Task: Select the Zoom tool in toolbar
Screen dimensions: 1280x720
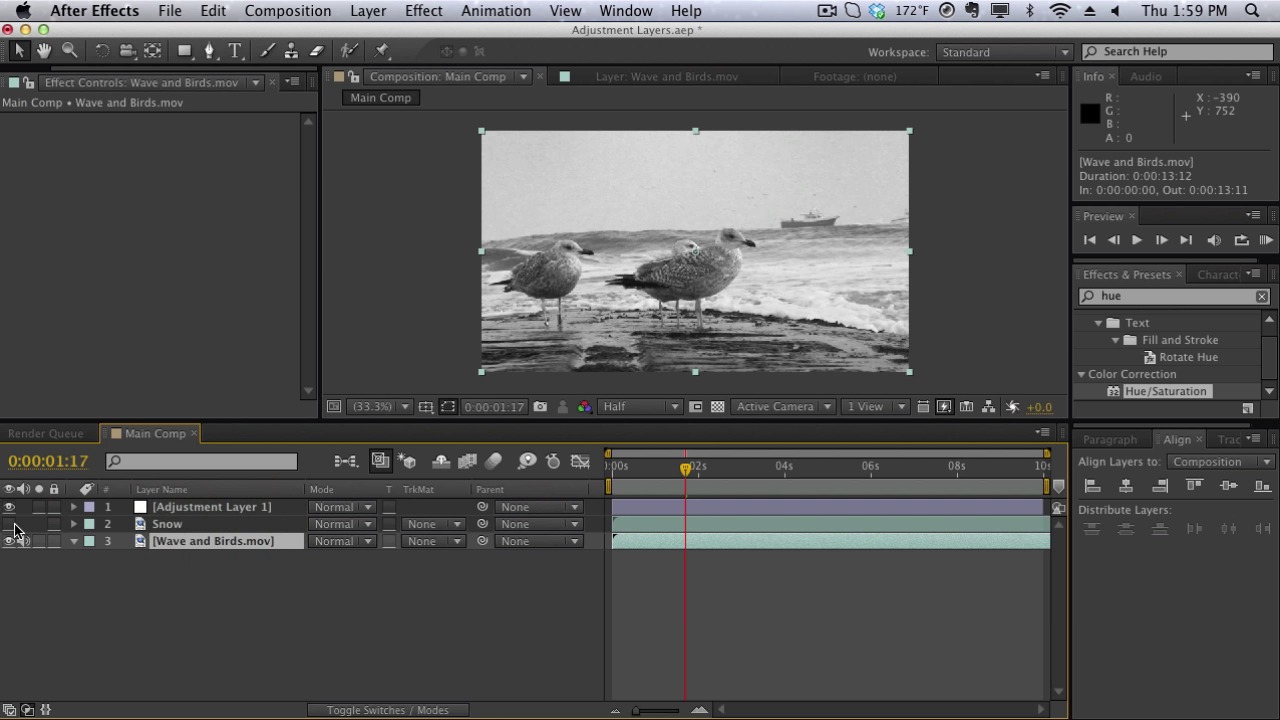Action: click(x=70, y=51)
